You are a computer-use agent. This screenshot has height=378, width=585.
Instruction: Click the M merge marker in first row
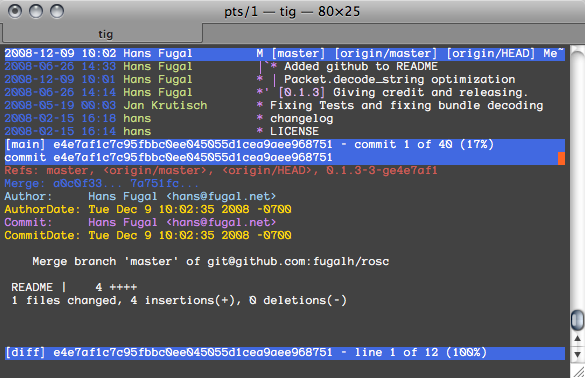click(260, 54)
